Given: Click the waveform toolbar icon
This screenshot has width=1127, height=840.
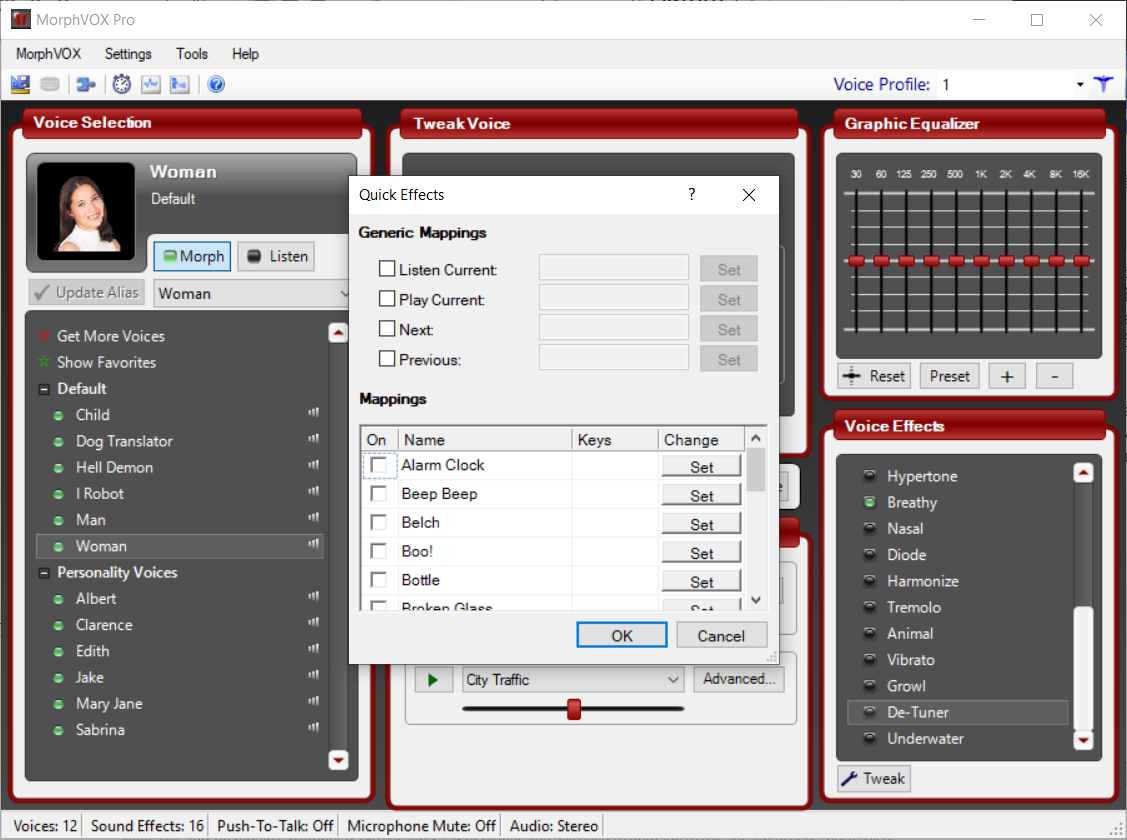Looking at the screenshot, I should coord(151,85).
